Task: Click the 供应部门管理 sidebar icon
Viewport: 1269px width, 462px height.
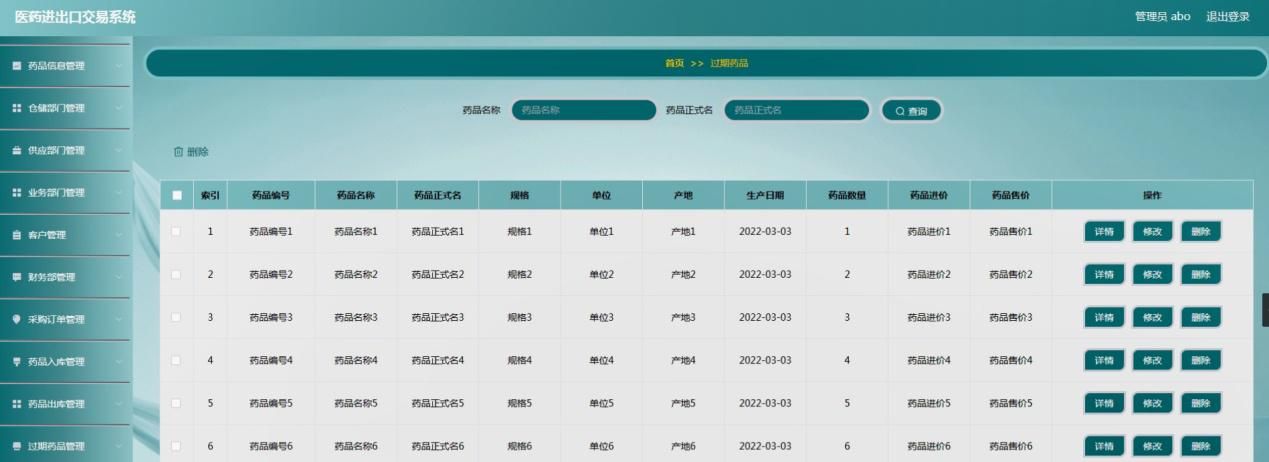Action: (17, 150)
